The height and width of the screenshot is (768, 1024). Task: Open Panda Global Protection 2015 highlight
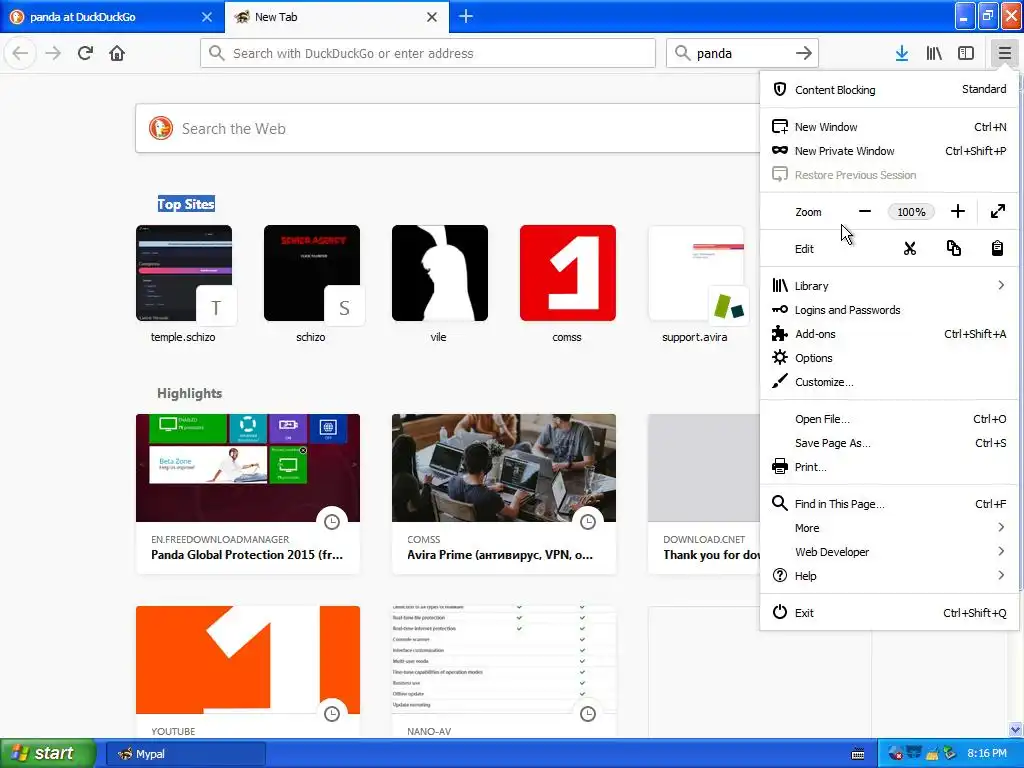(248, 494)
